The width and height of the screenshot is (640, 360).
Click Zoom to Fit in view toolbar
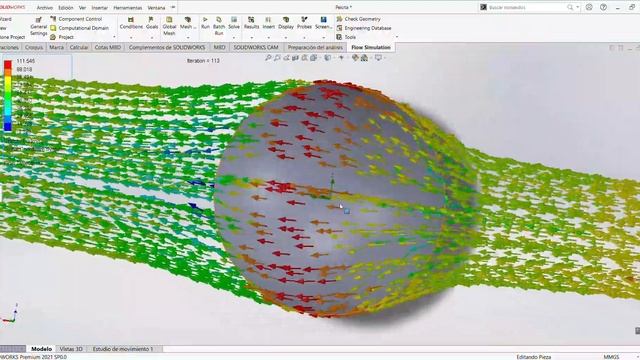pos(268,58)
